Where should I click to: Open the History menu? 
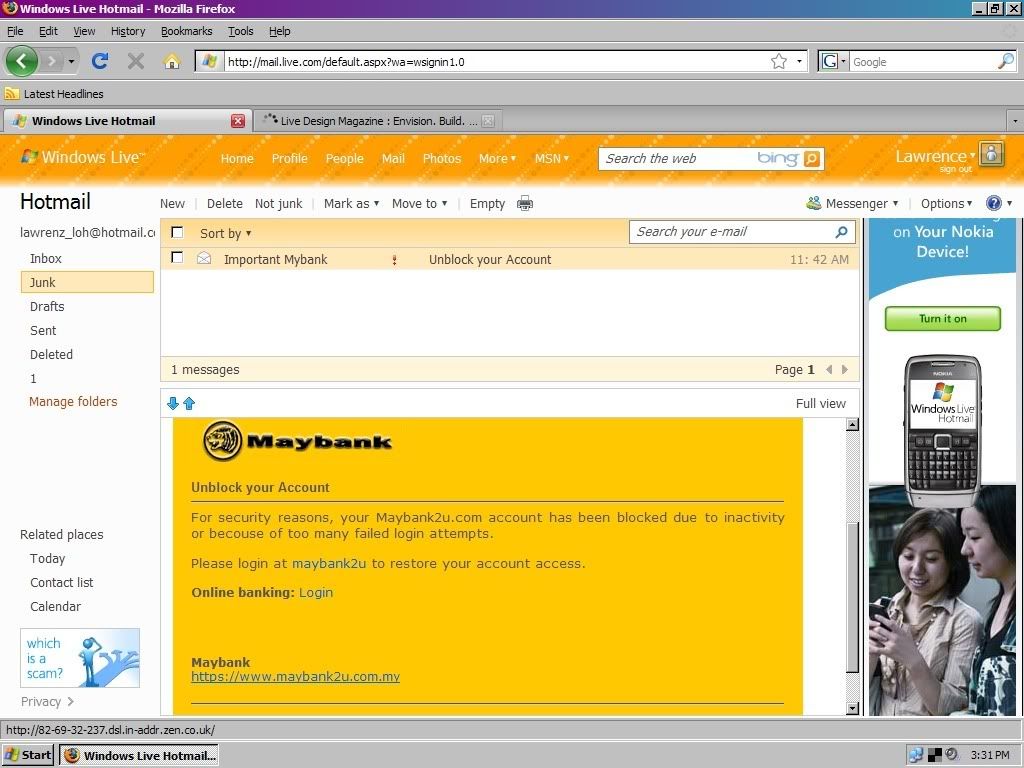(128, 31)
